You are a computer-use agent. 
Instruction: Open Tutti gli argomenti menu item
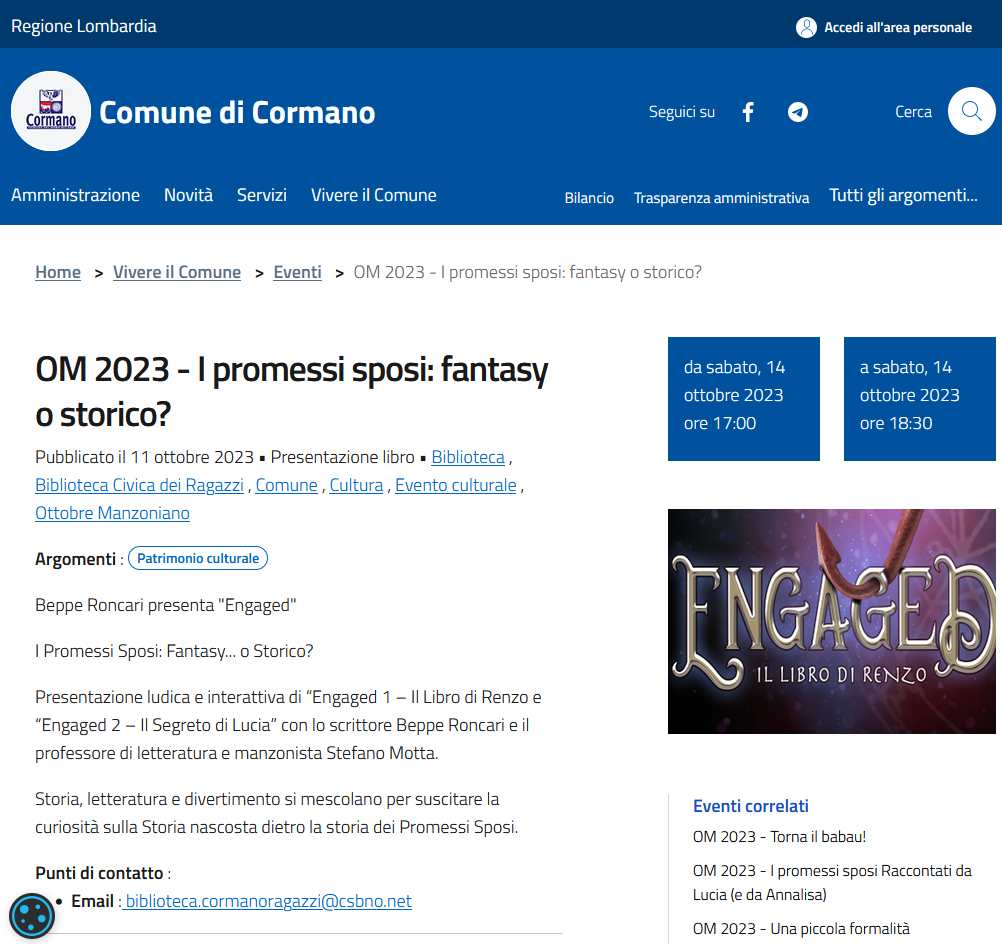[904, 195]
